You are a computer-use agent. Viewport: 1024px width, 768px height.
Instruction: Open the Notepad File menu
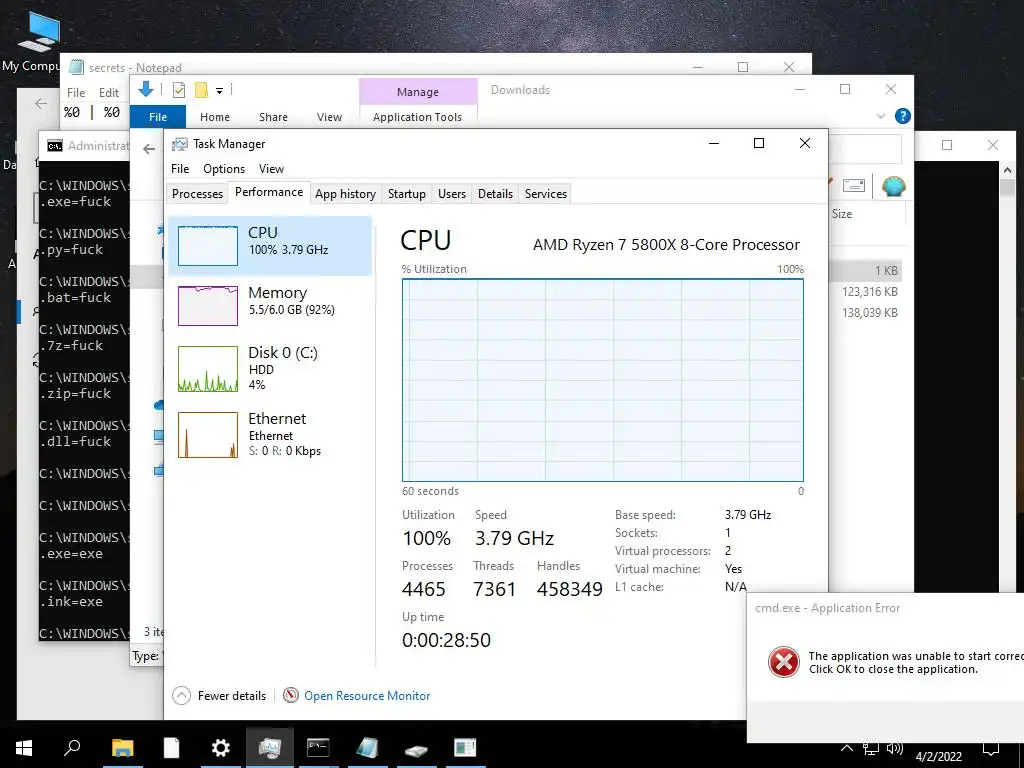pyautogui.click(x=76, y=93)
